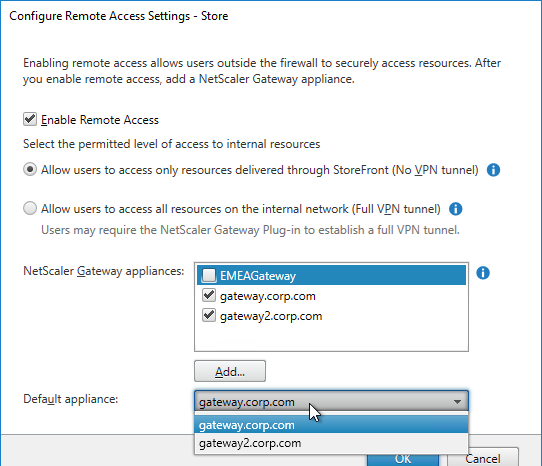Click info icon next to gateway appliances list
542x466 pixels.
[483, 273]
